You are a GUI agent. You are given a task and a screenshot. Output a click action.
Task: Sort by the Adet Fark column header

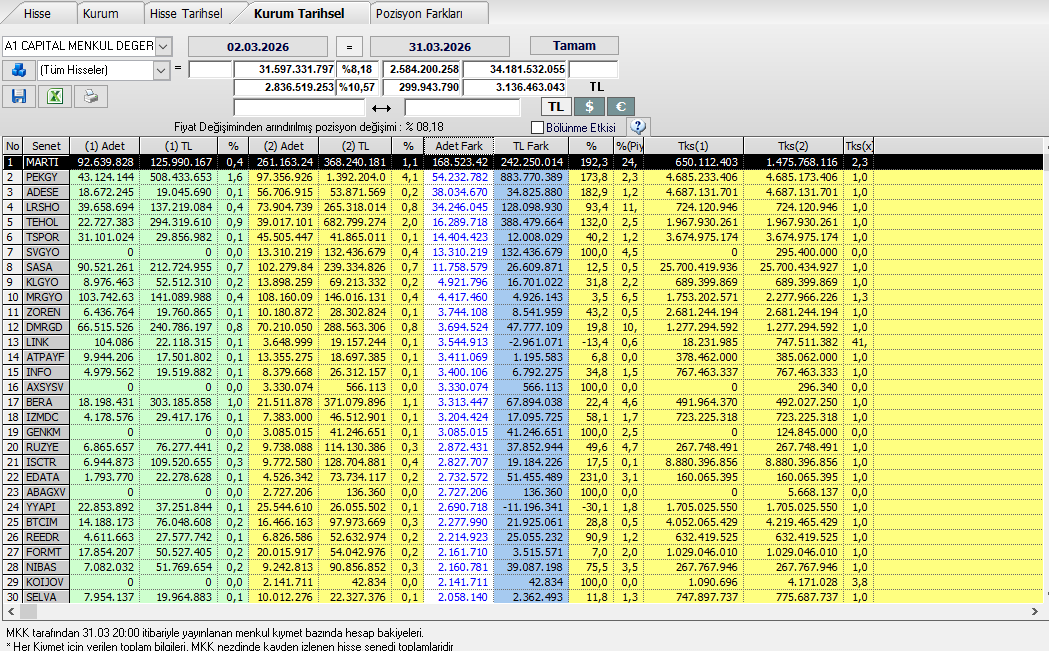click(459, 146)
